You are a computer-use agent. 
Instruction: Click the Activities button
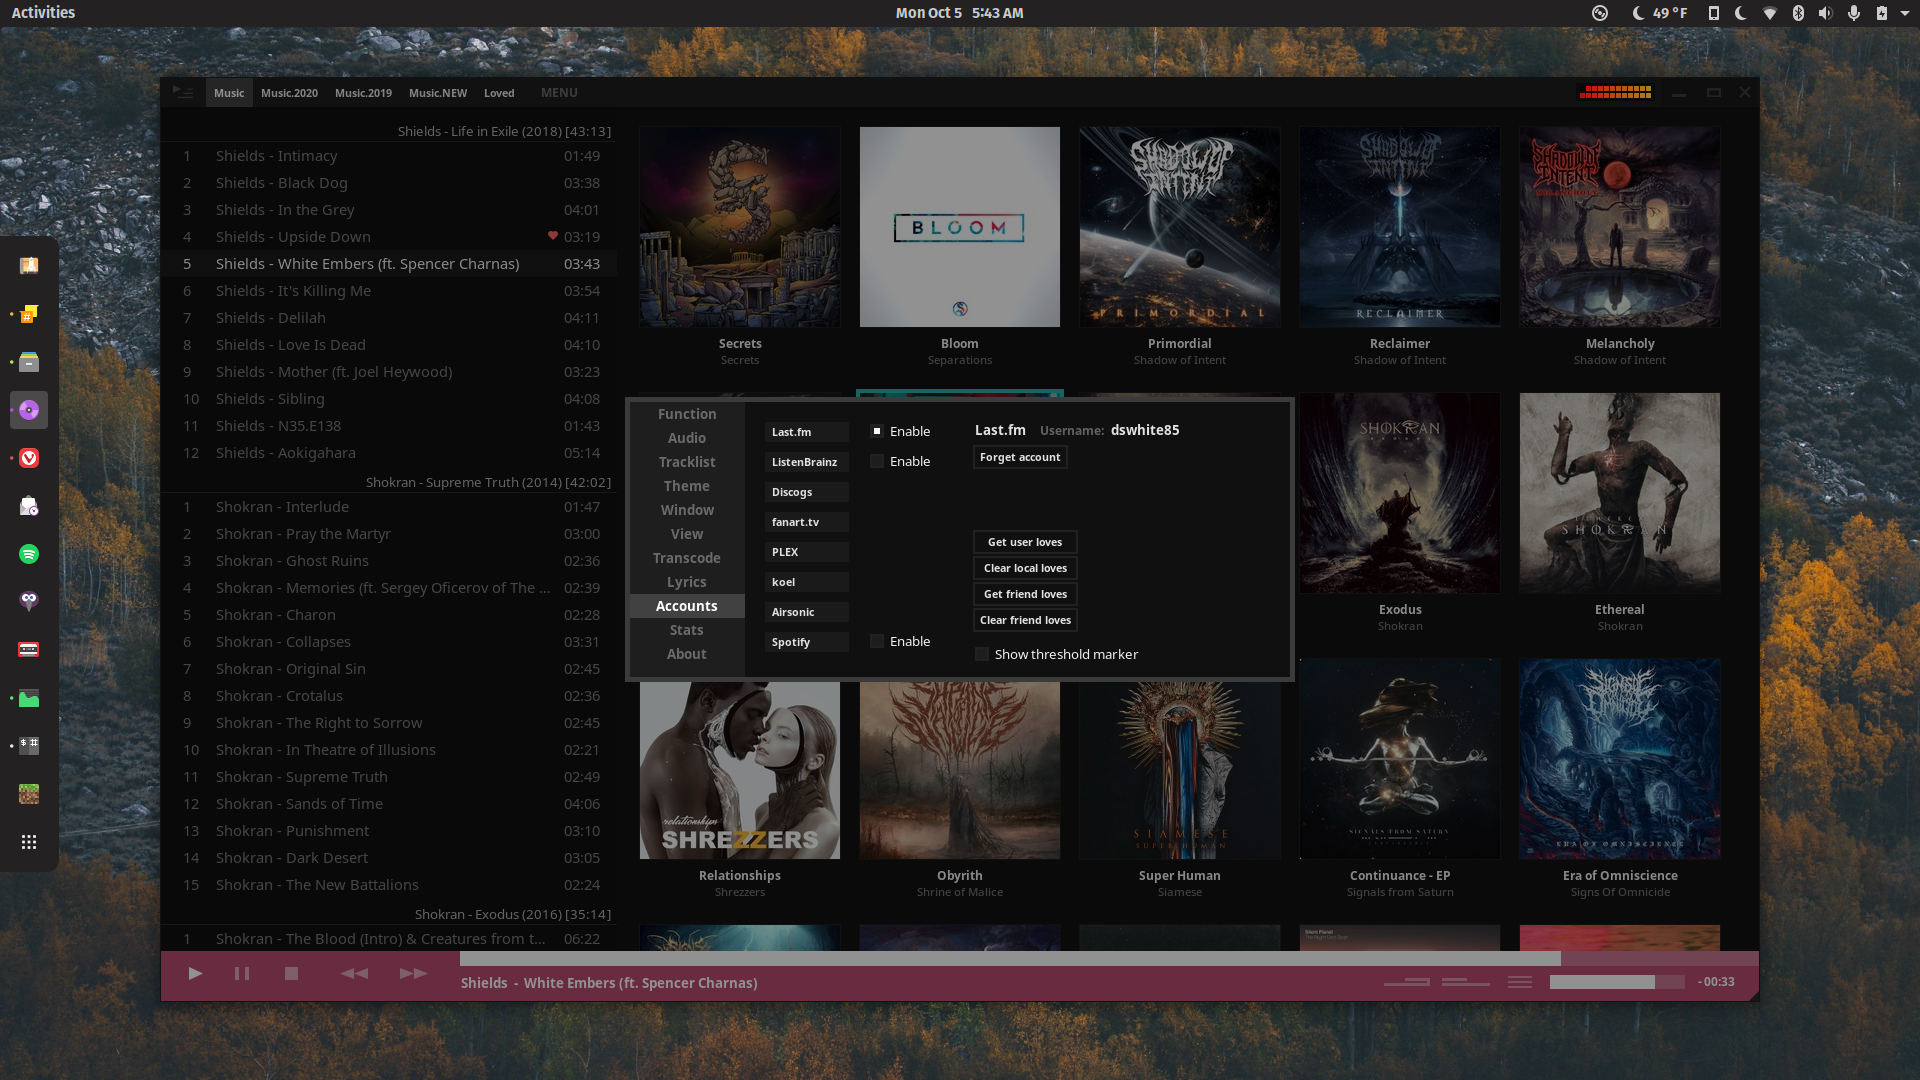pos(43,13)
